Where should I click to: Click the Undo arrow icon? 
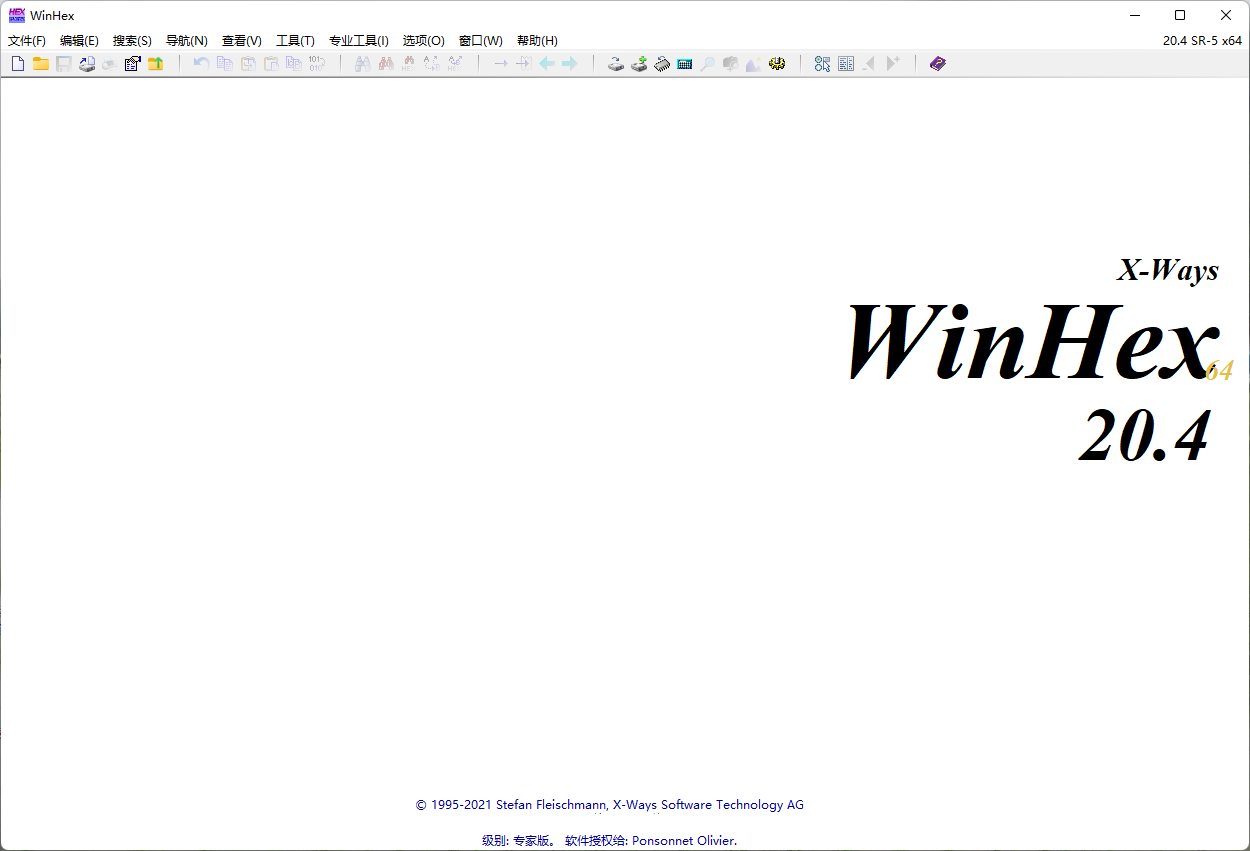click(200, 63)
